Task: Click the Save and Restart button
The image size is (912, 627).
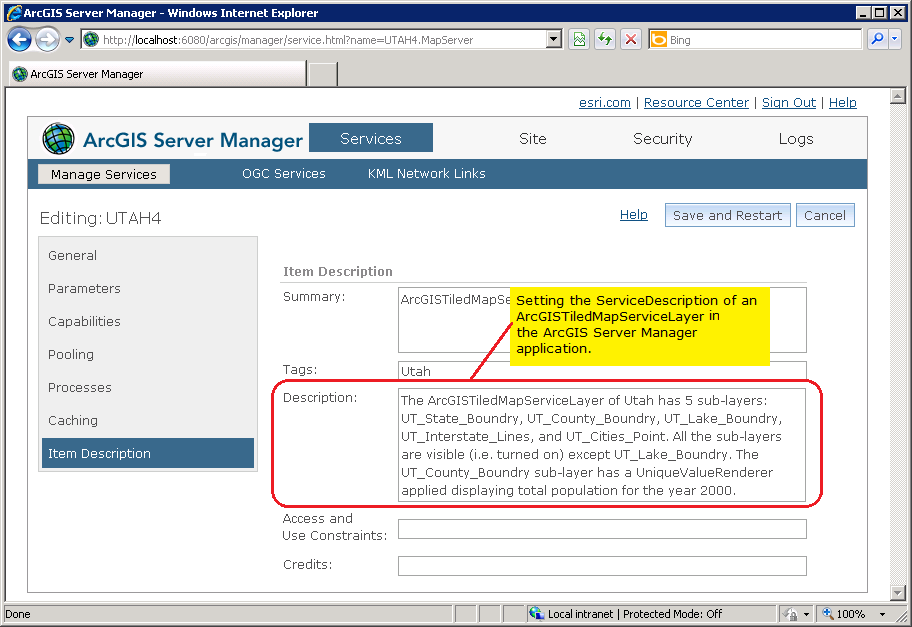Action: pos(727,214)
